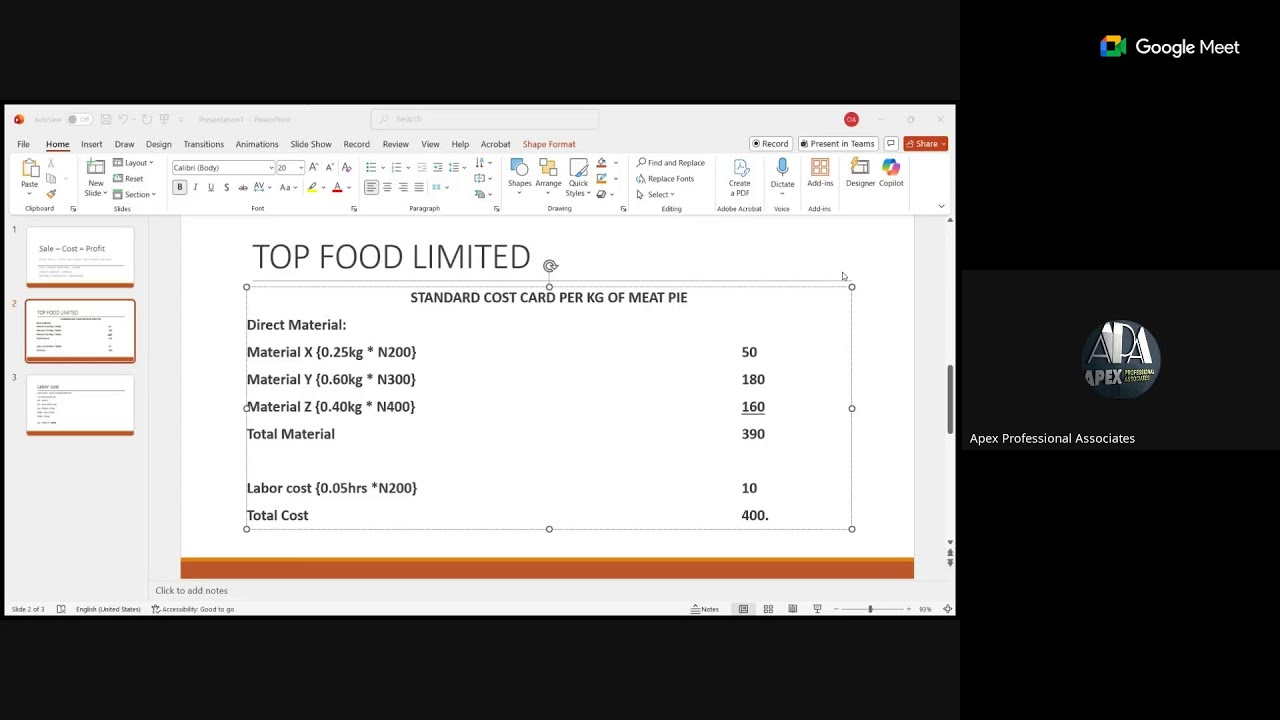The width and height of the screenshot is (1280, 720).
Task: Open the font size dropdown
Action: point(300,168)
